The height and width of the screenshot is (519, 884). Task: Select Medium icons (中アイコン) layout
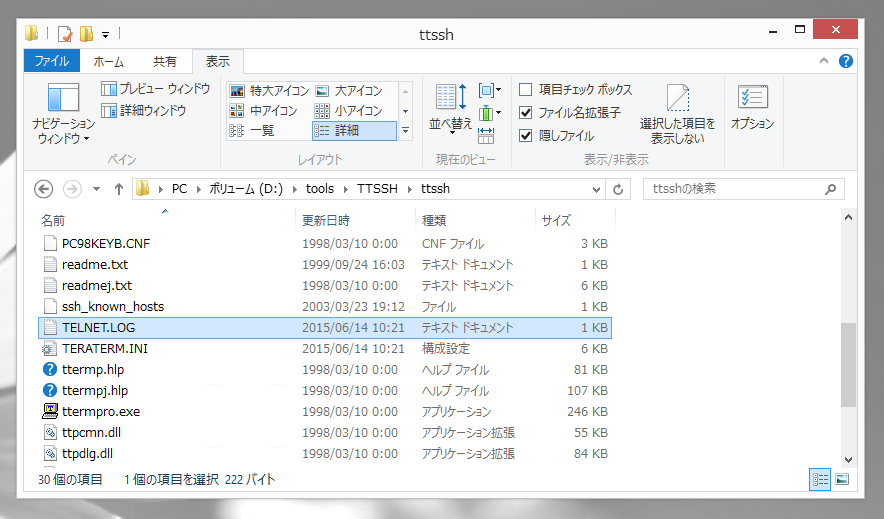tap(263, 110)
